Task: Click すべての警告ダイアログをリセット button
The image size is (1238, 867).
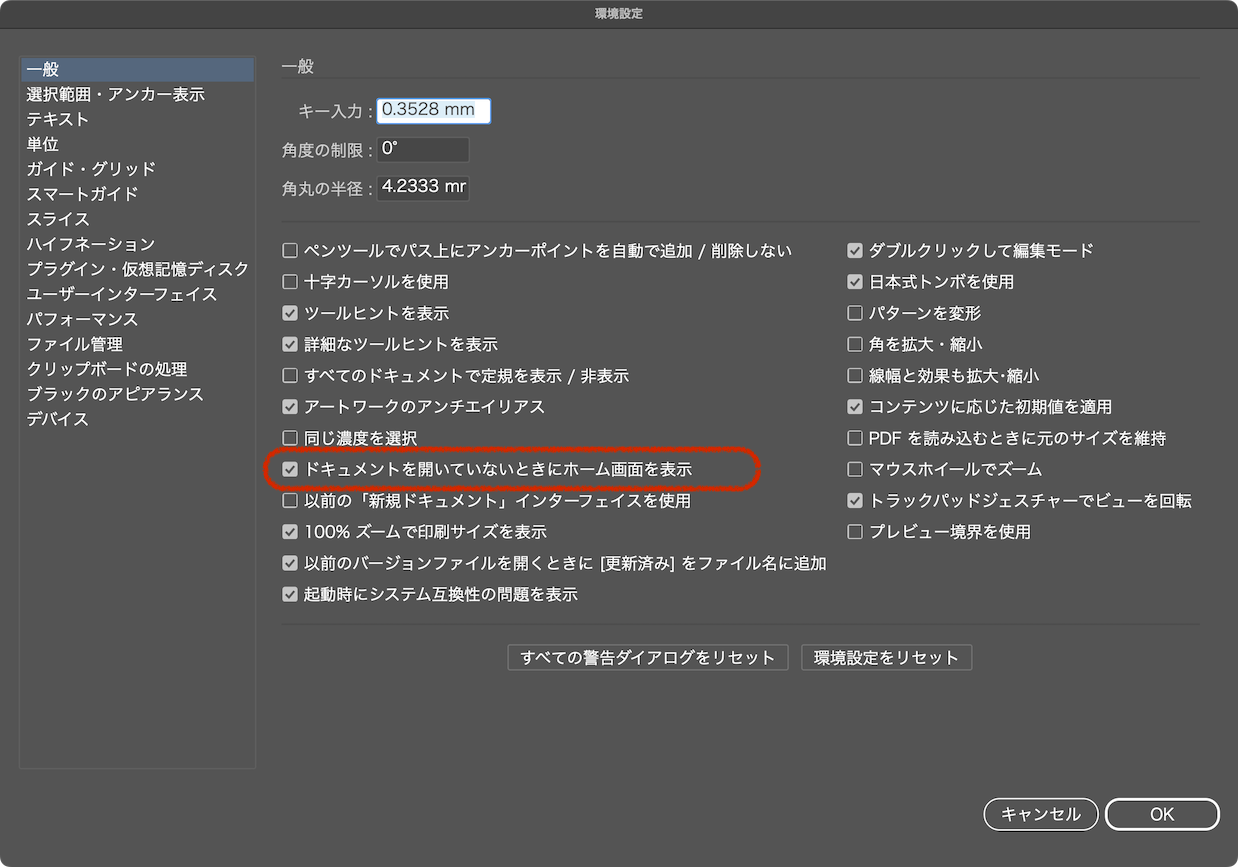Action: [646, 657]
